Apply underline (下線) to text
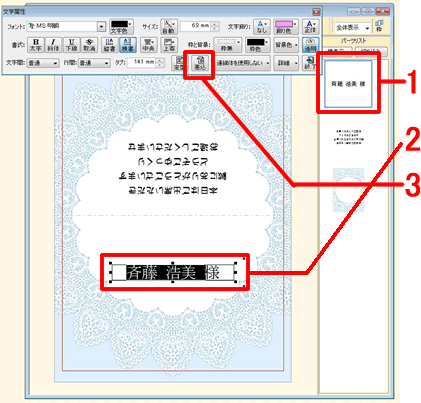The width and height of the screenshot is (421, 403). tap(71, 45)
